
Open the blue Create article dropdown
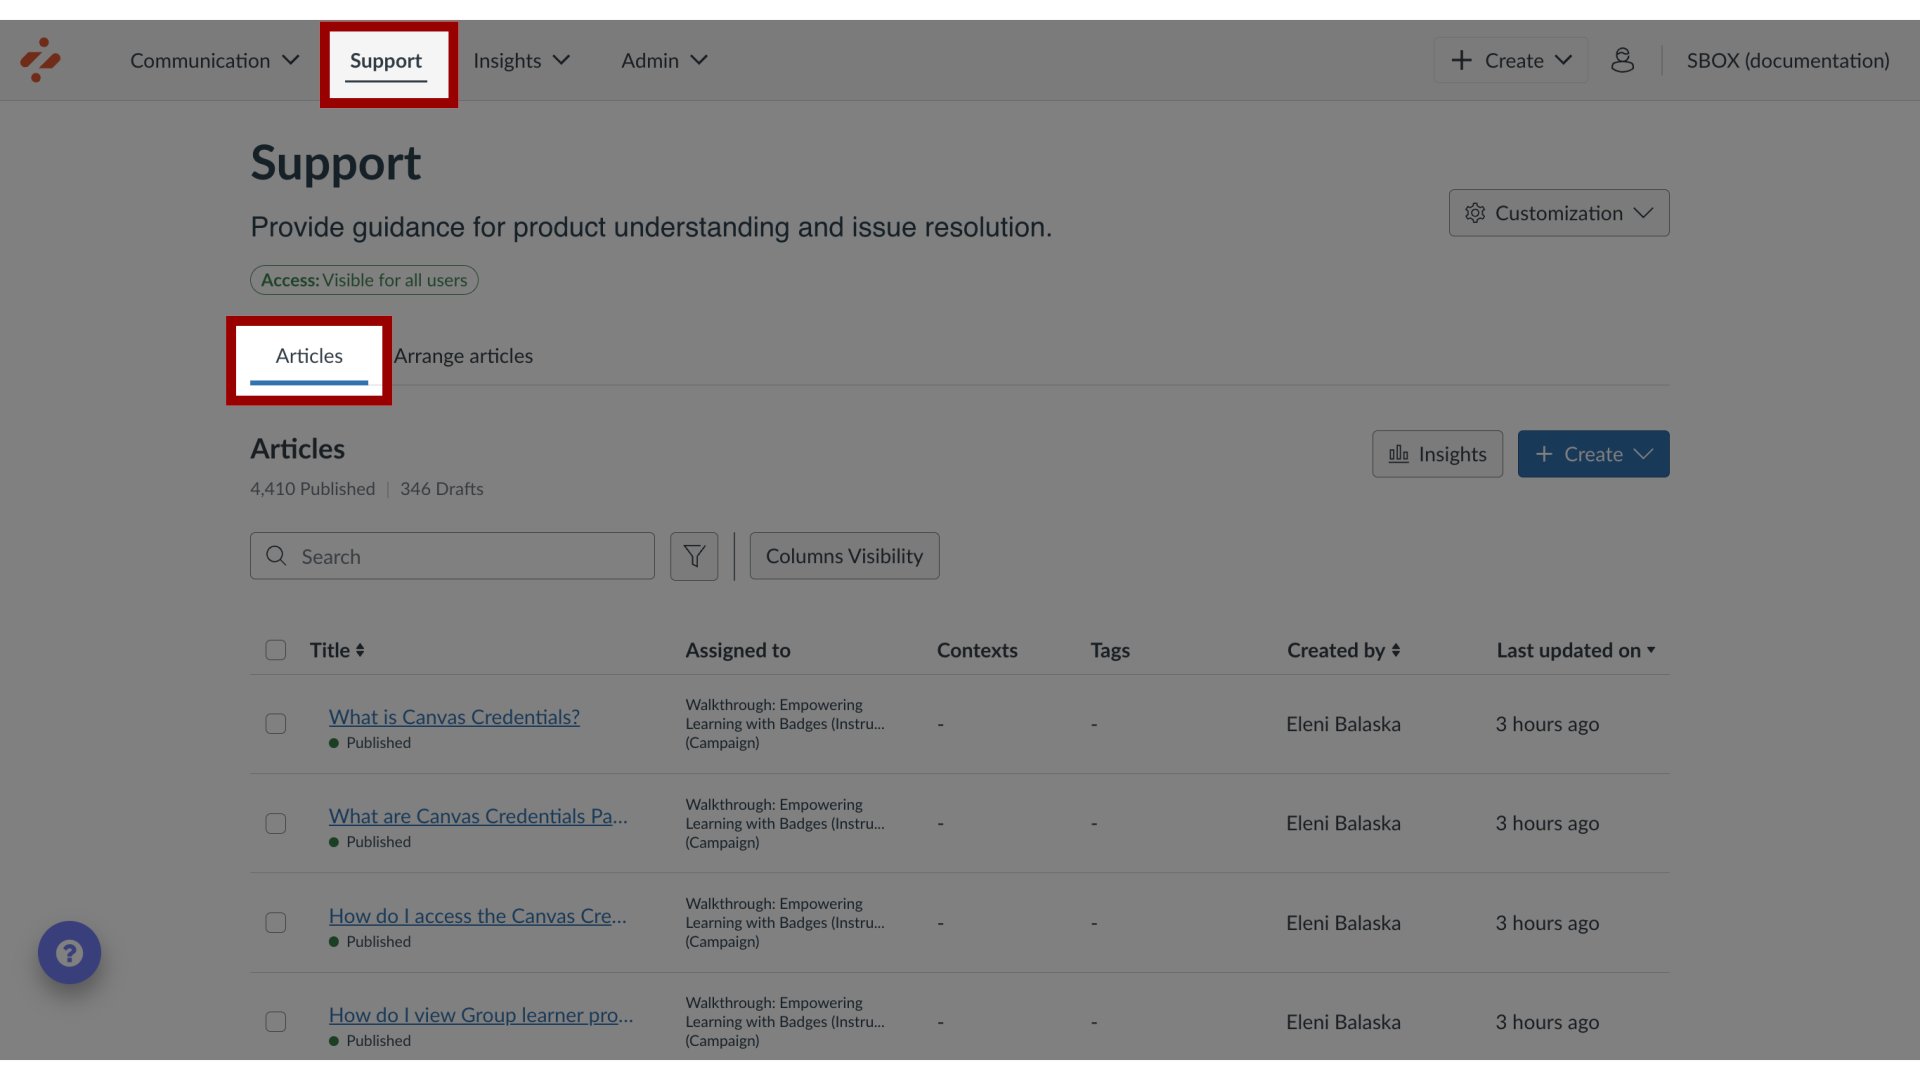pyautogui.click(x=1593, y=454)
